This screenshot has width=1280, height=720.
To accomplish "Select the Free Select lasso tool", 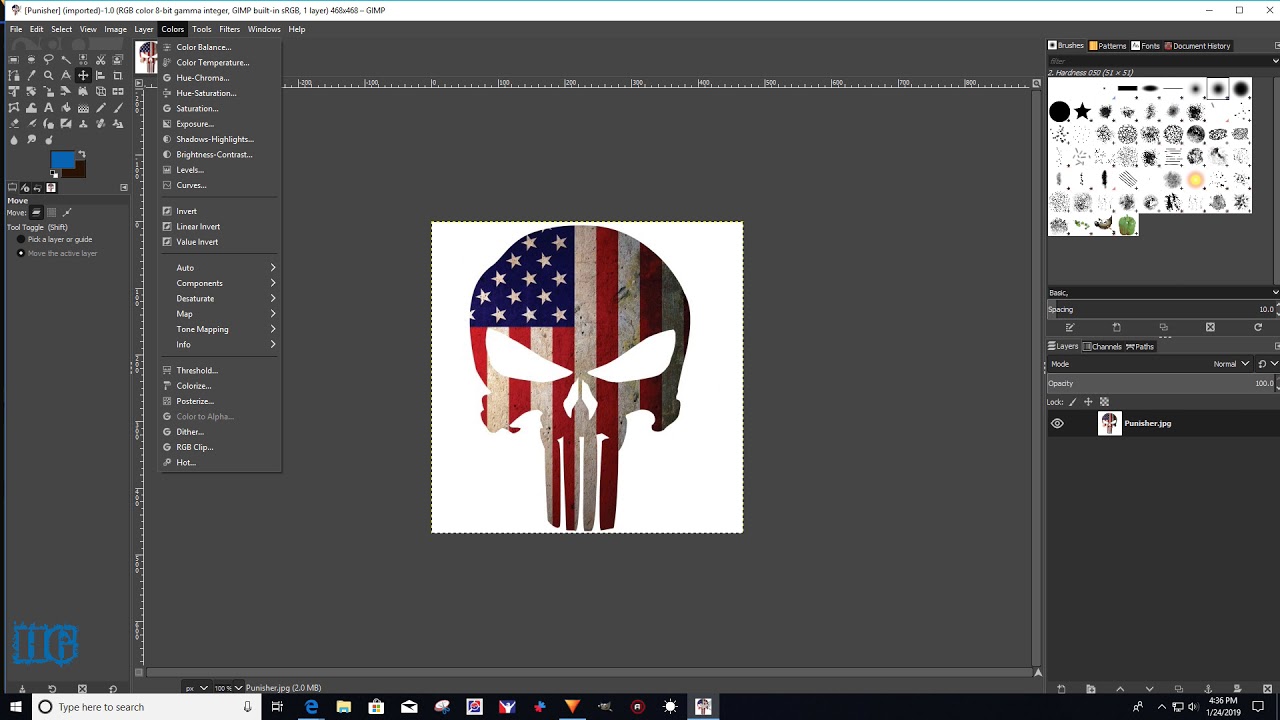I will (48, 60).
